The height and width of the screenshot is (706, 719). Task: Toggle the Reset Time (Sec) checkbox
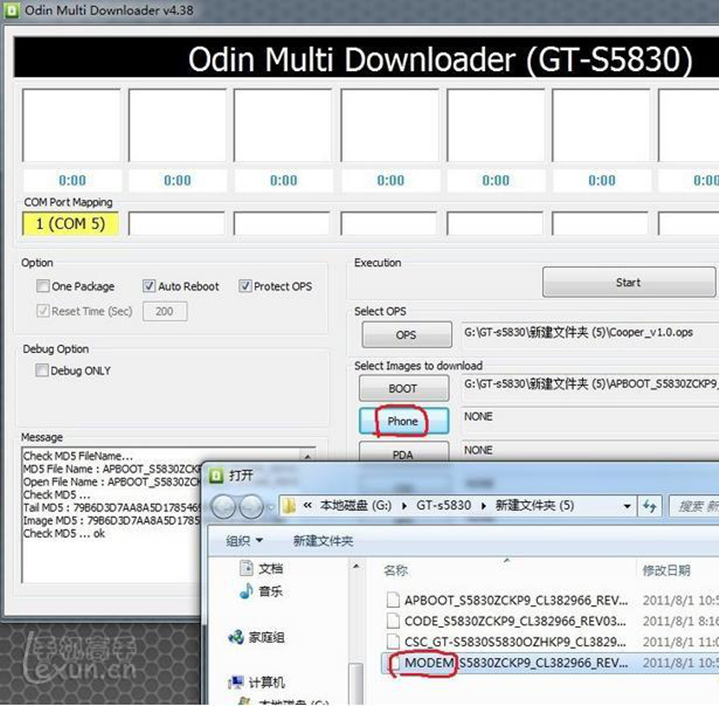click(43, 311)
